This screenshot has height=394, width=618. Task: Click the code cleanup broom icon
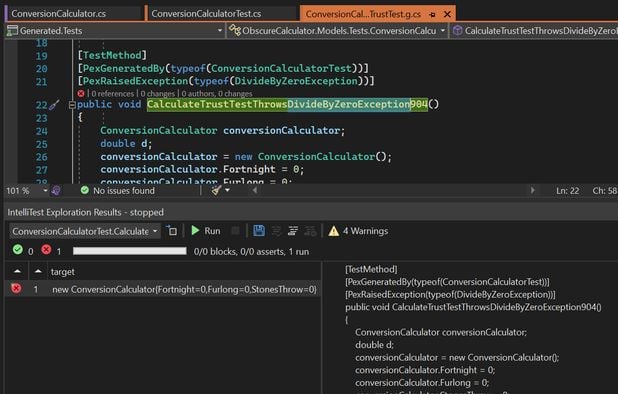[216, 191]
